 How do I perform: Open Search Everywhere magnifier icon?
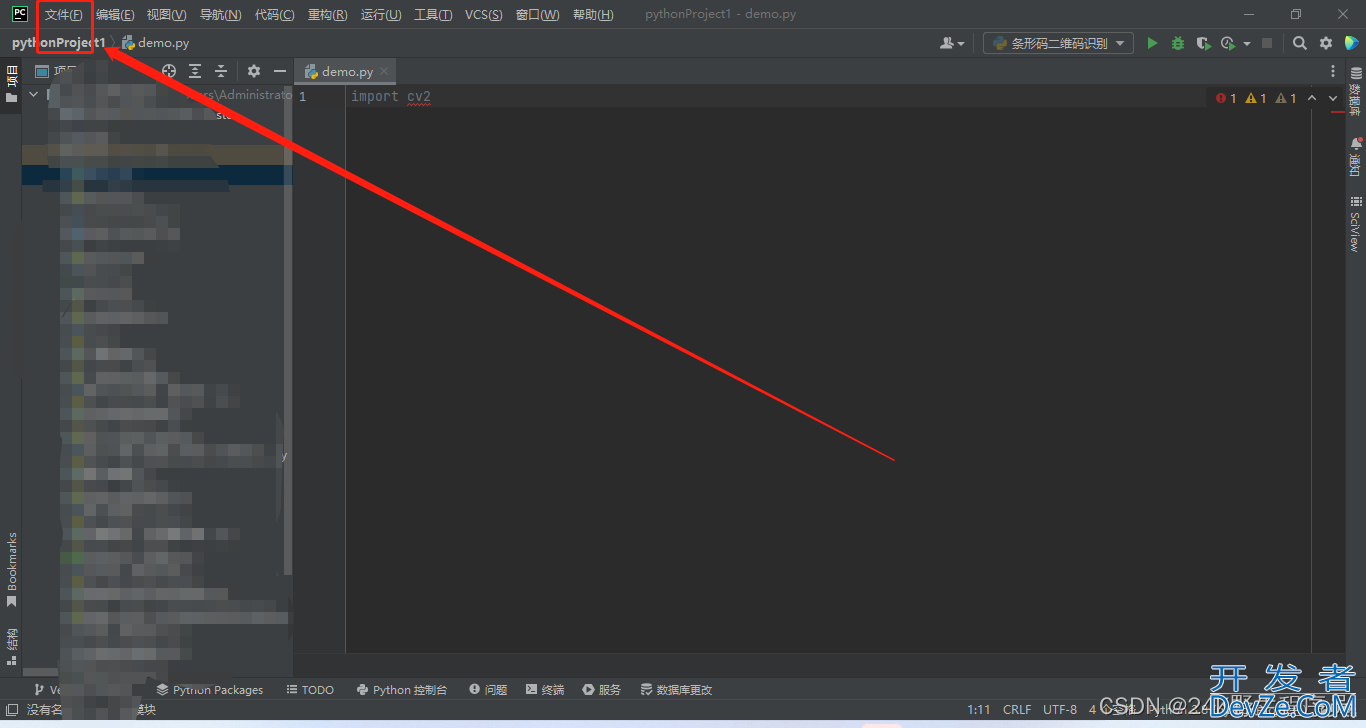(1299, 43)
